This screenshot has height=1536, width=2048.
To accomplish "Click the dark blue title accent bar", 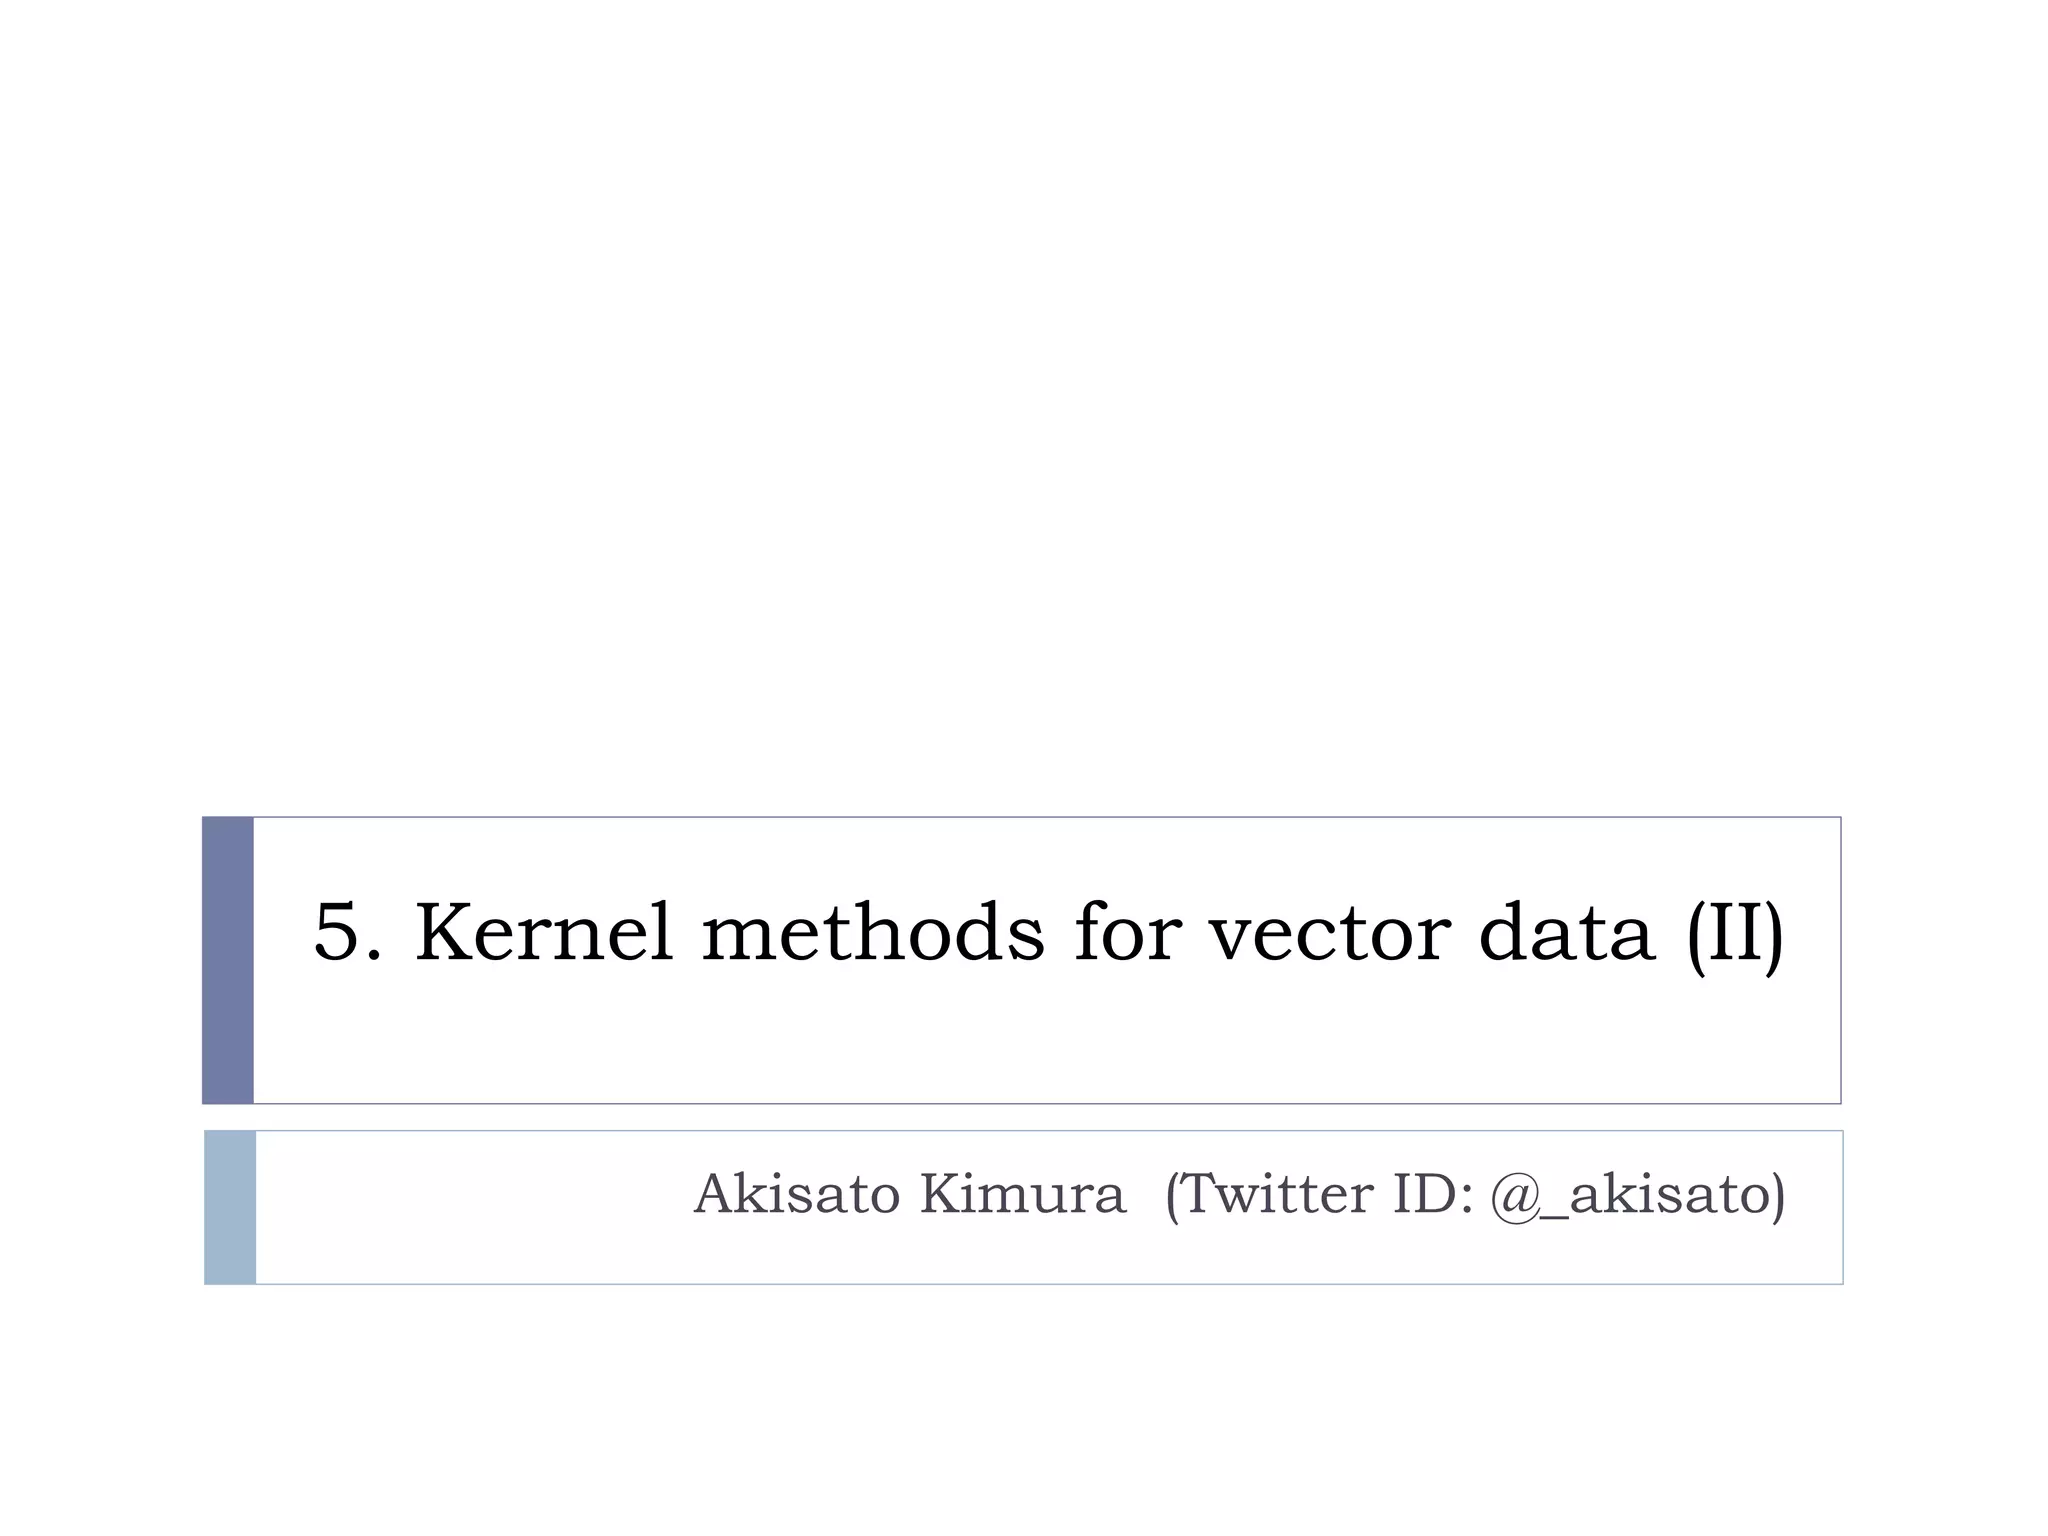I will point(228,960).
